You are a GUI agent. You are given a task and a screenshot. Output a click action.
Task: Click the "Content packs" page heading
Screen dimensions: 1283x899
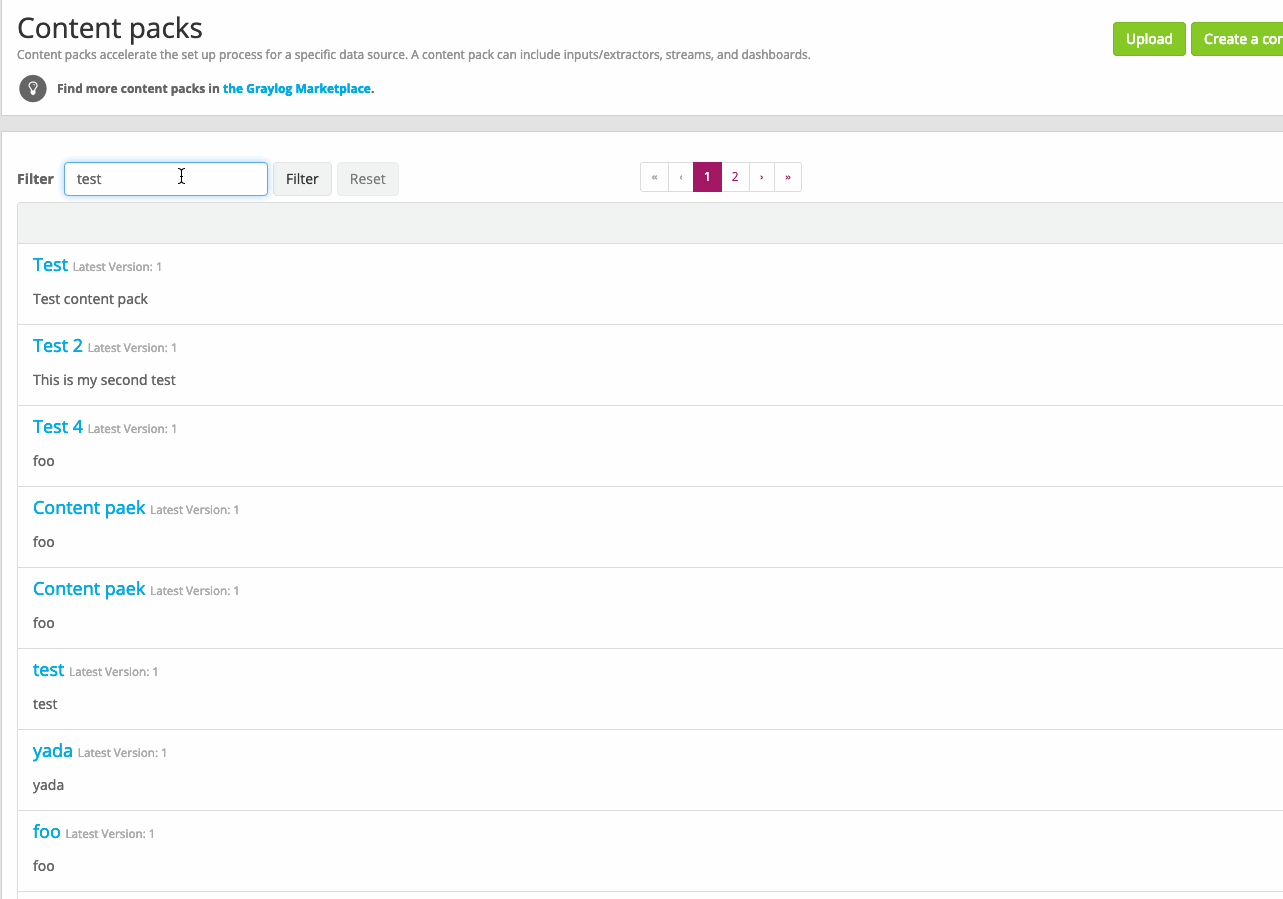110,28
